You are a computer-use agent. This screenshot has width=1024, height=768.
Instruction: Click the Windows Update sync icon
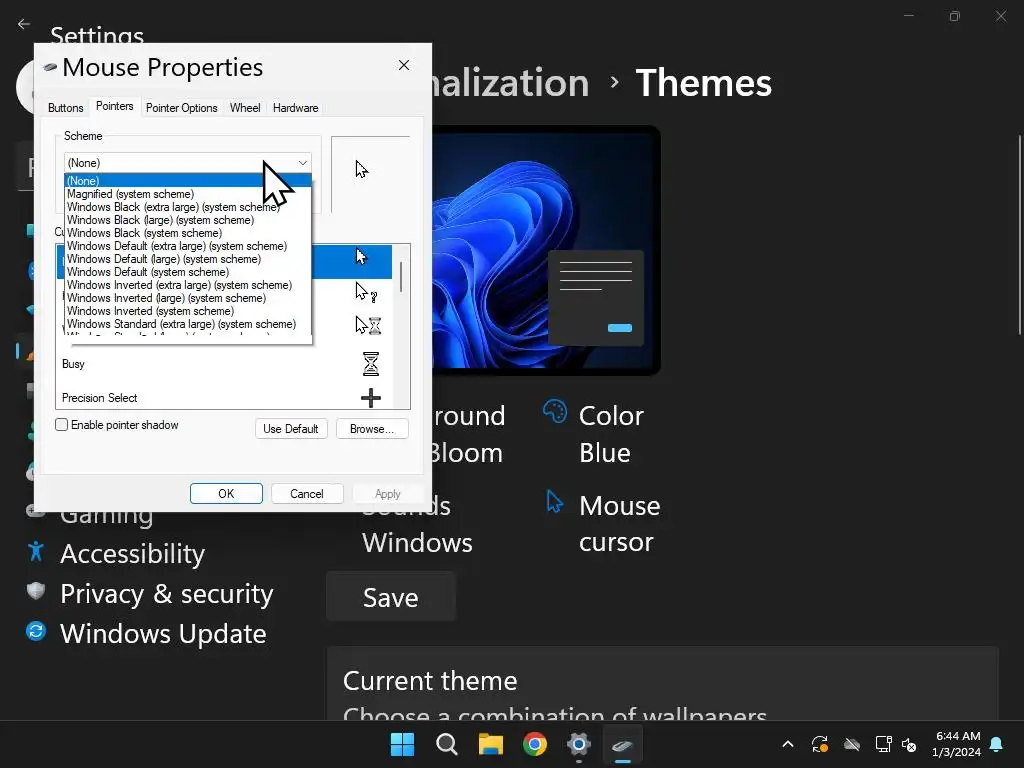pos(36,631)
